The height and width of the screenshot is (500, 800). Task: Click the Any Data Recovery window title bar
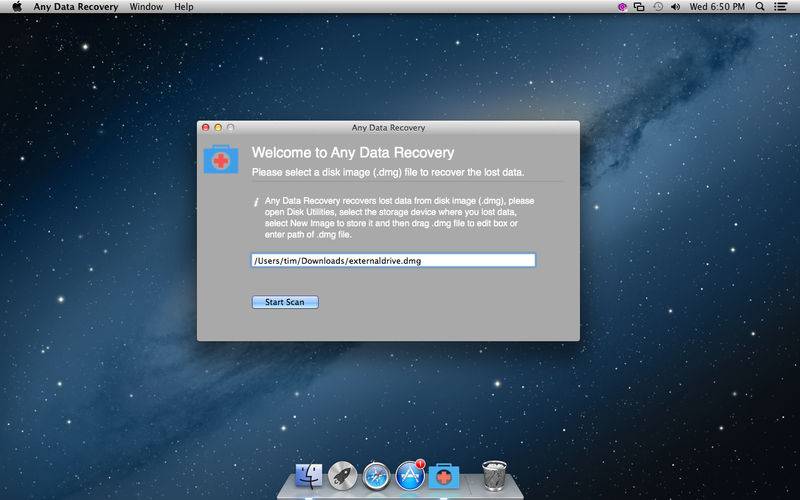(388, 128)
